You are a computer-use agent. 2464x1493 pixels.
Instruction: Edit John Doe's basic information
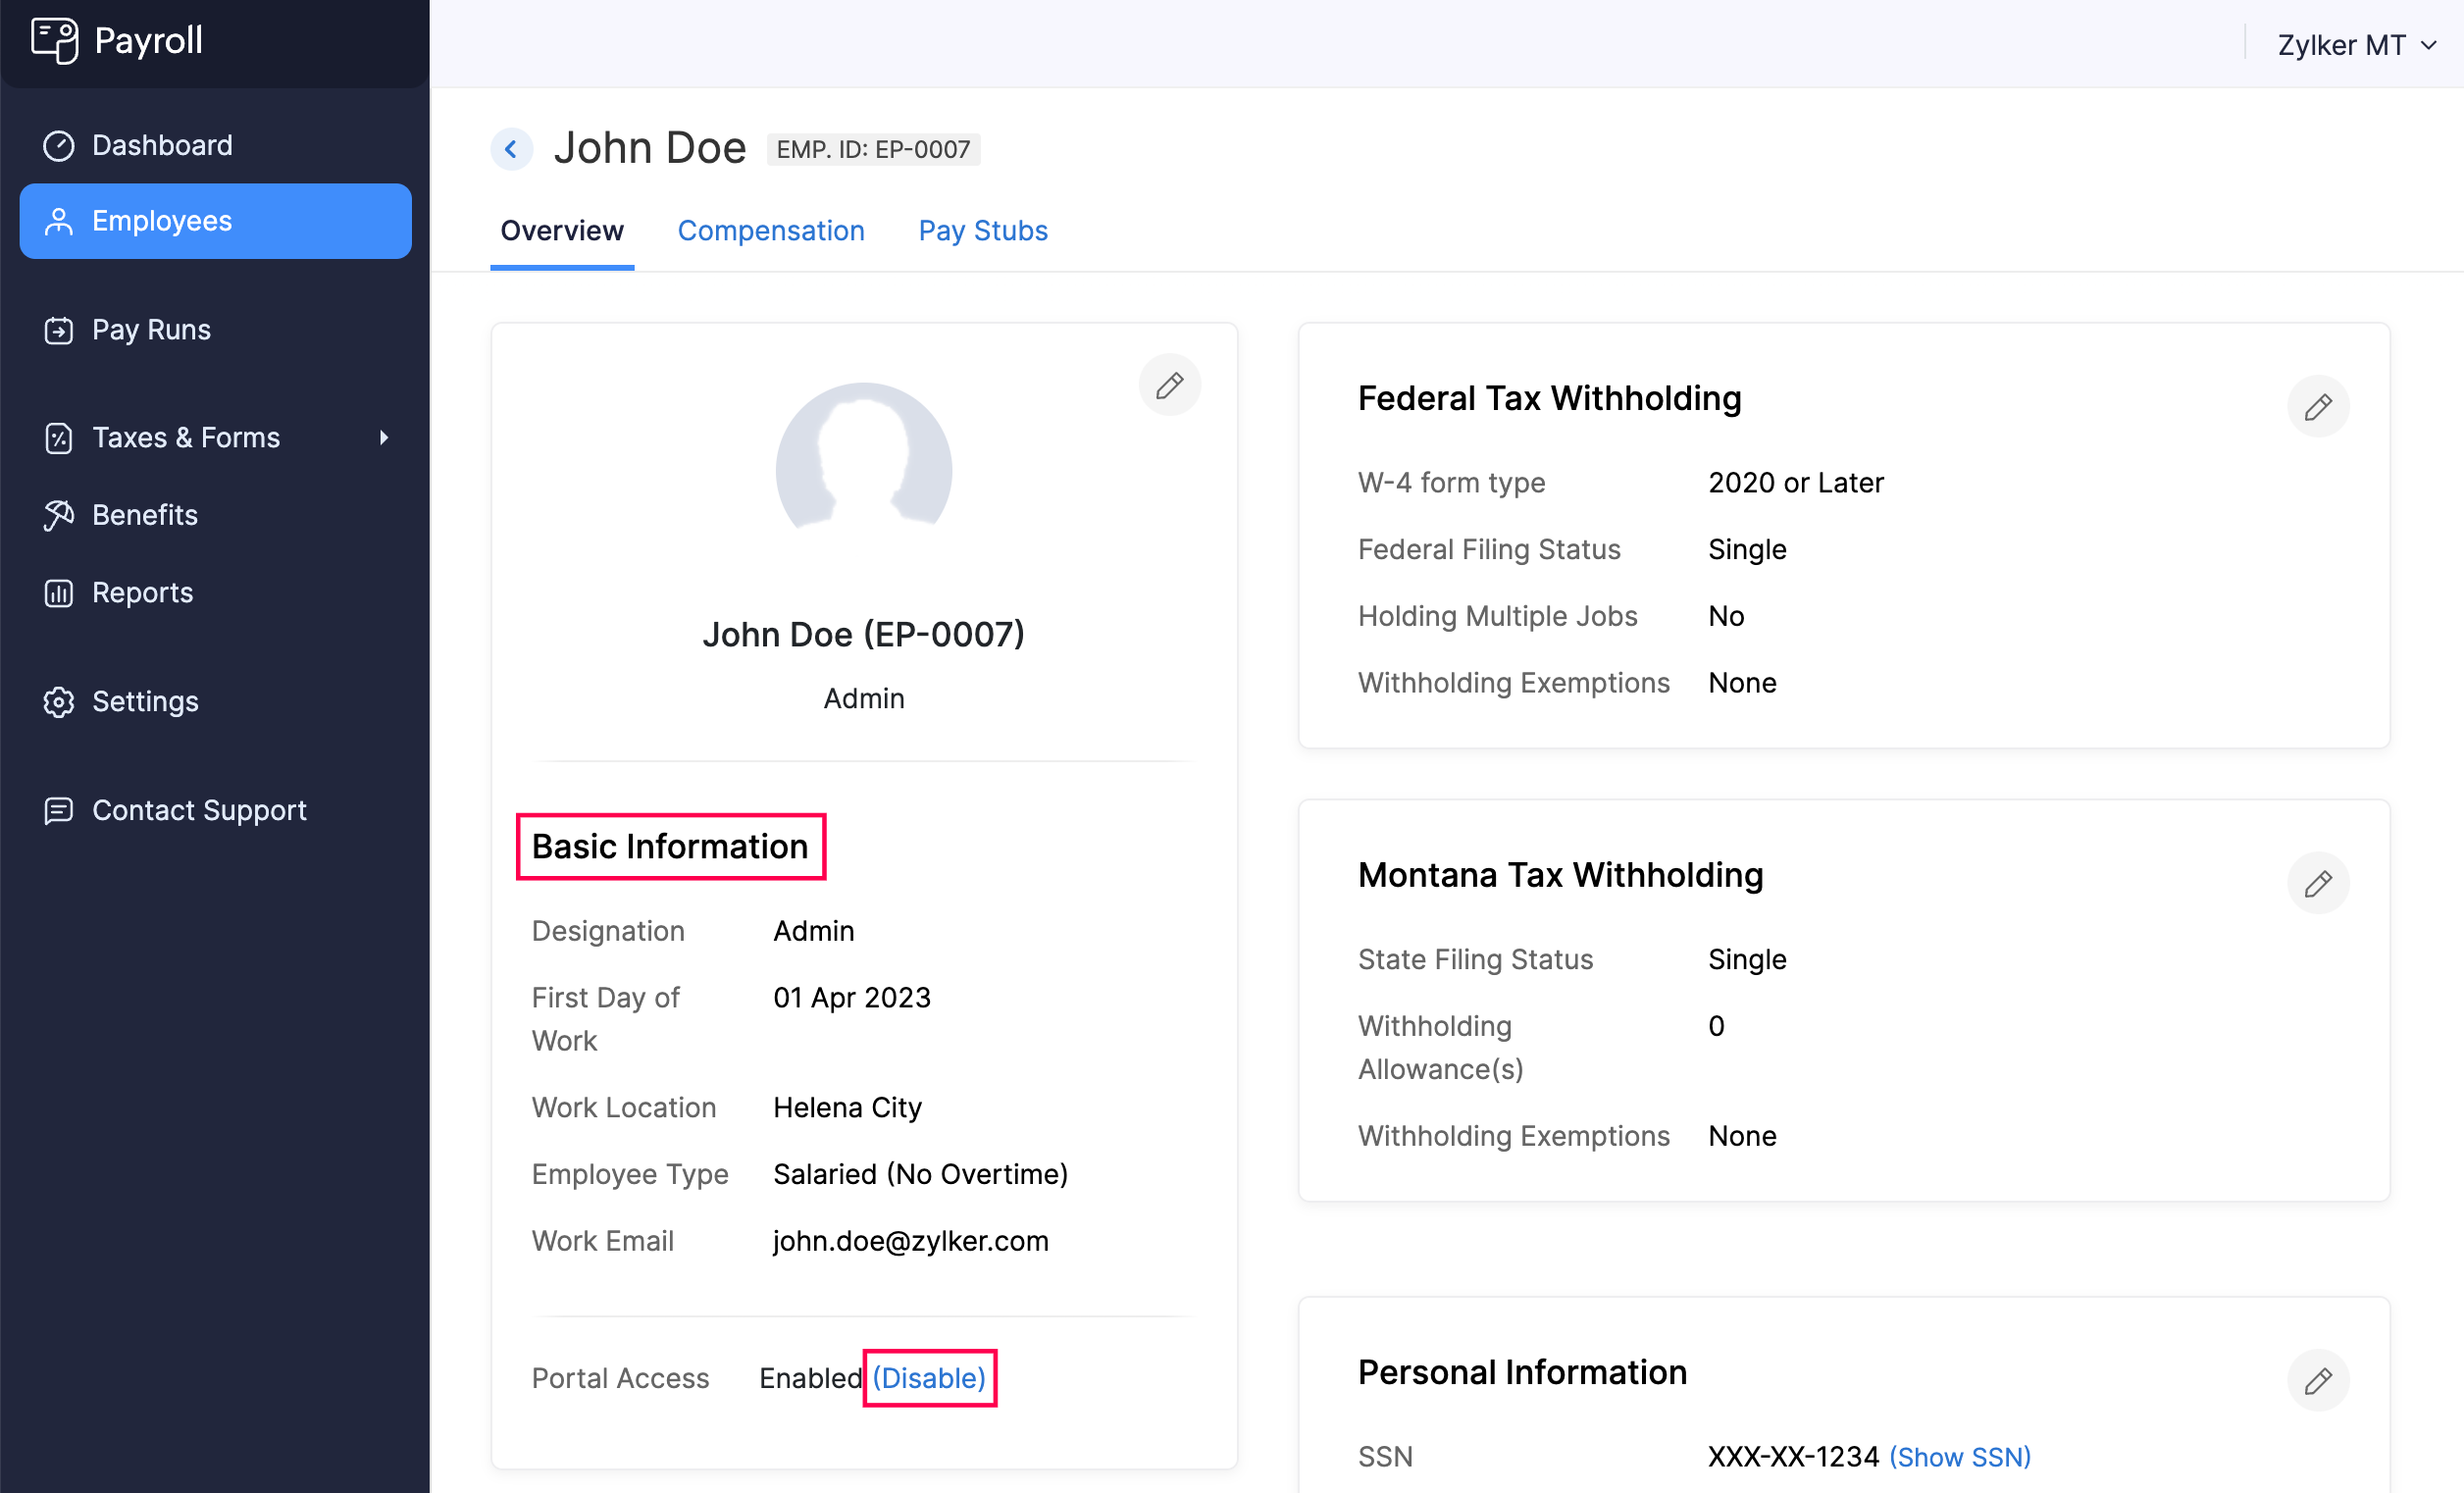tap(1169, 384)
